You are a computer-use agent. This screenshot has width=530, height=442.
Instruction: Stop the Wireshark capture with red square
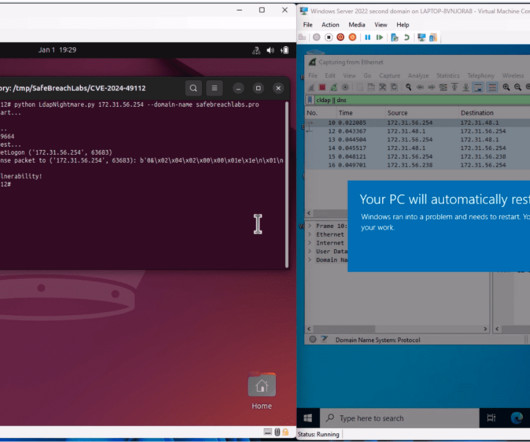tap(322, 87)
